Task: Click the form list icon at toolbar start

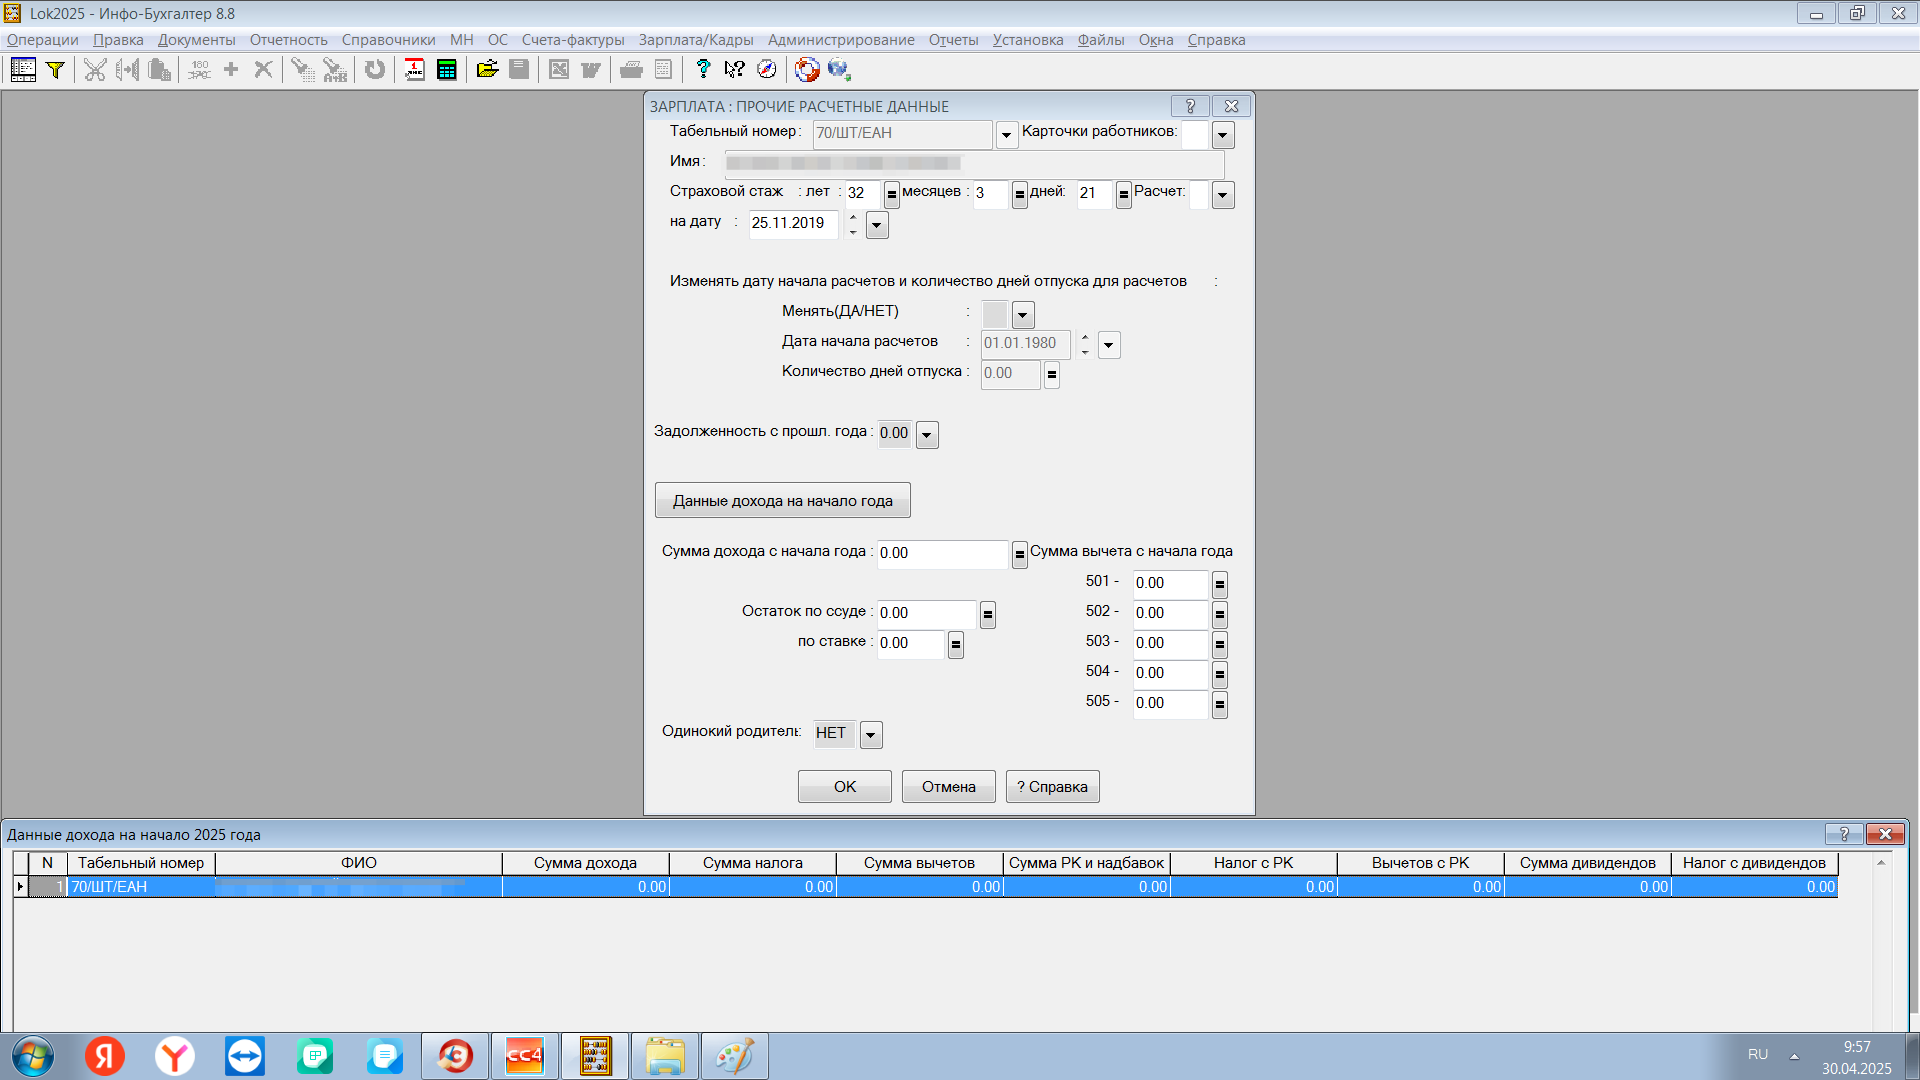Action: [23, 70]
